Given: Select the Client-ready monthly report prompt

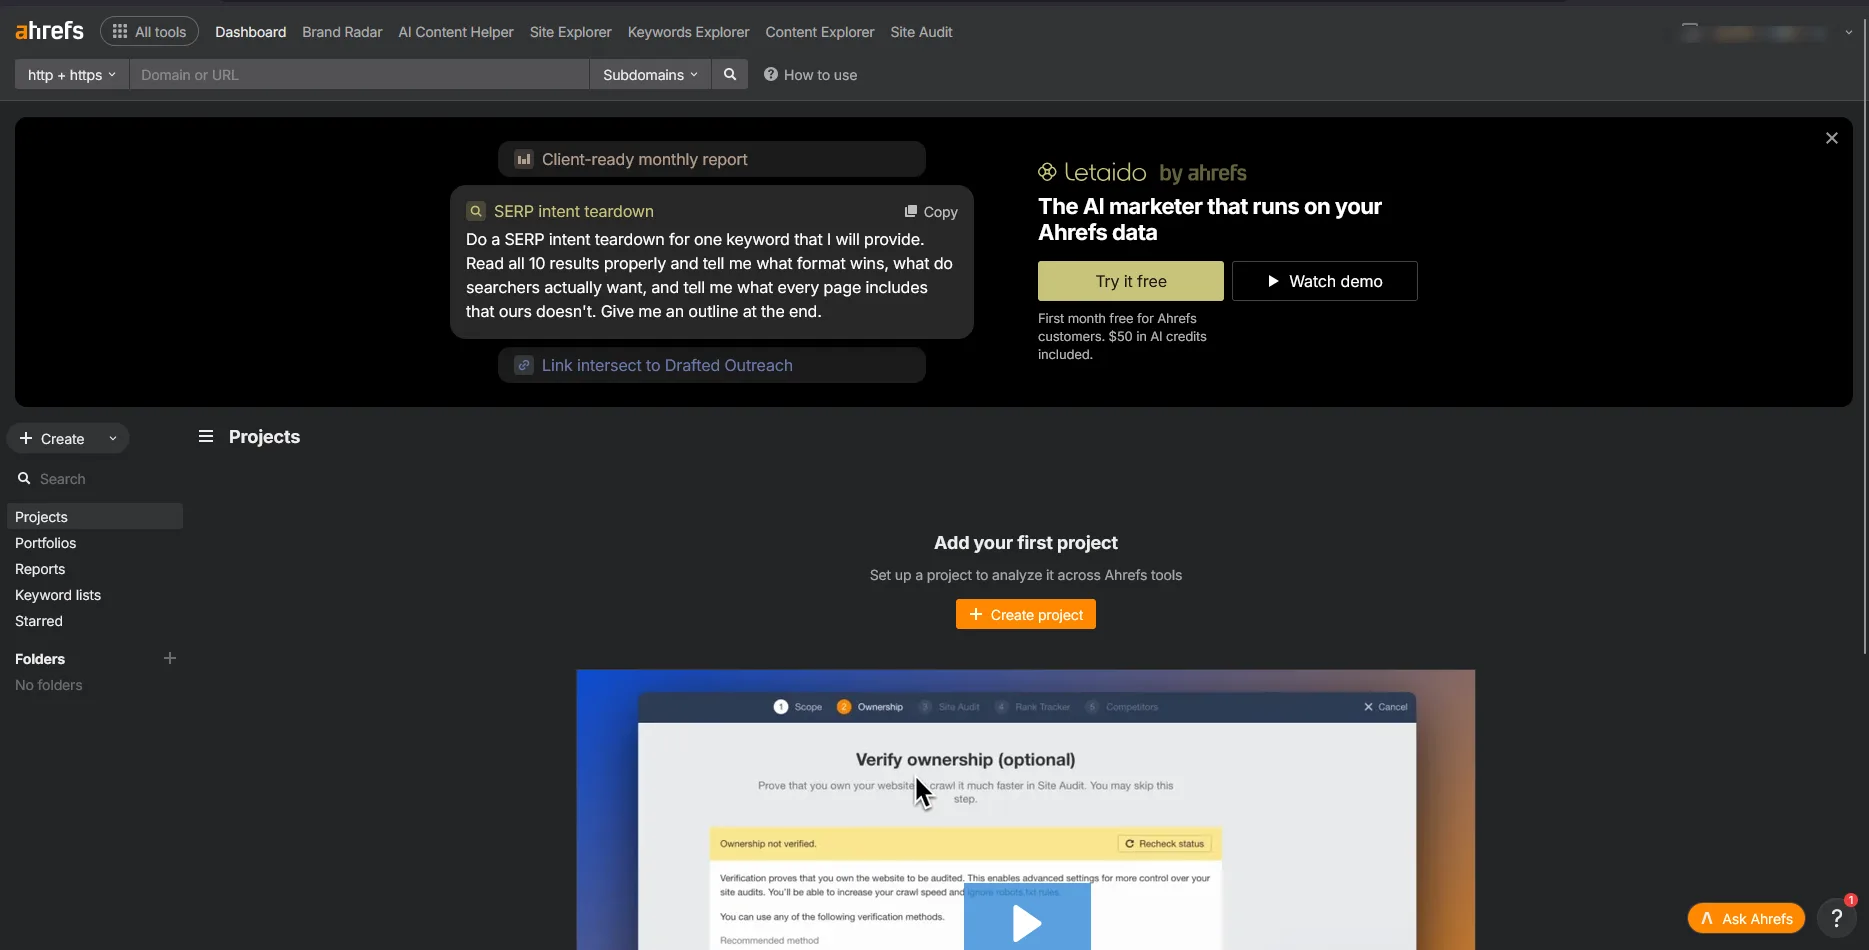Looking at the screenshot, I should [712, 159].
